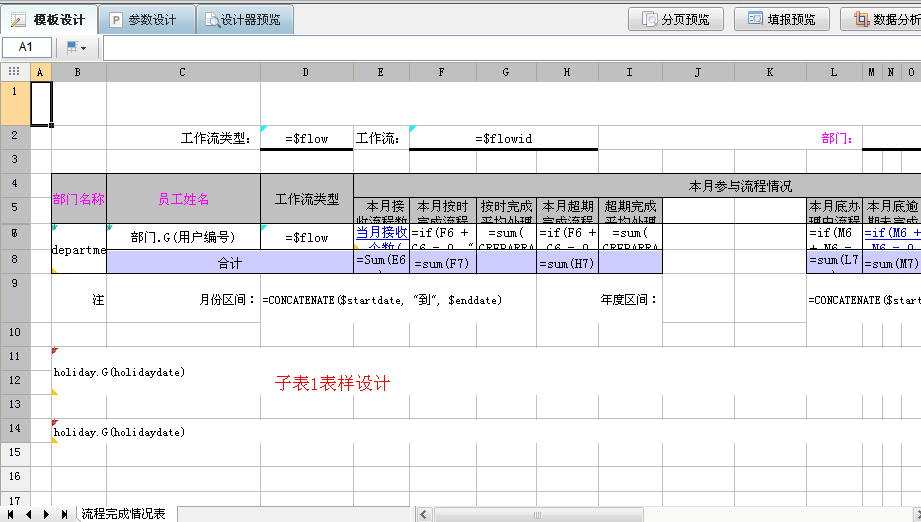Select column A header
The height and width of the screenshot is (522, 921).
pyautogui.click(x=41, y=72)
